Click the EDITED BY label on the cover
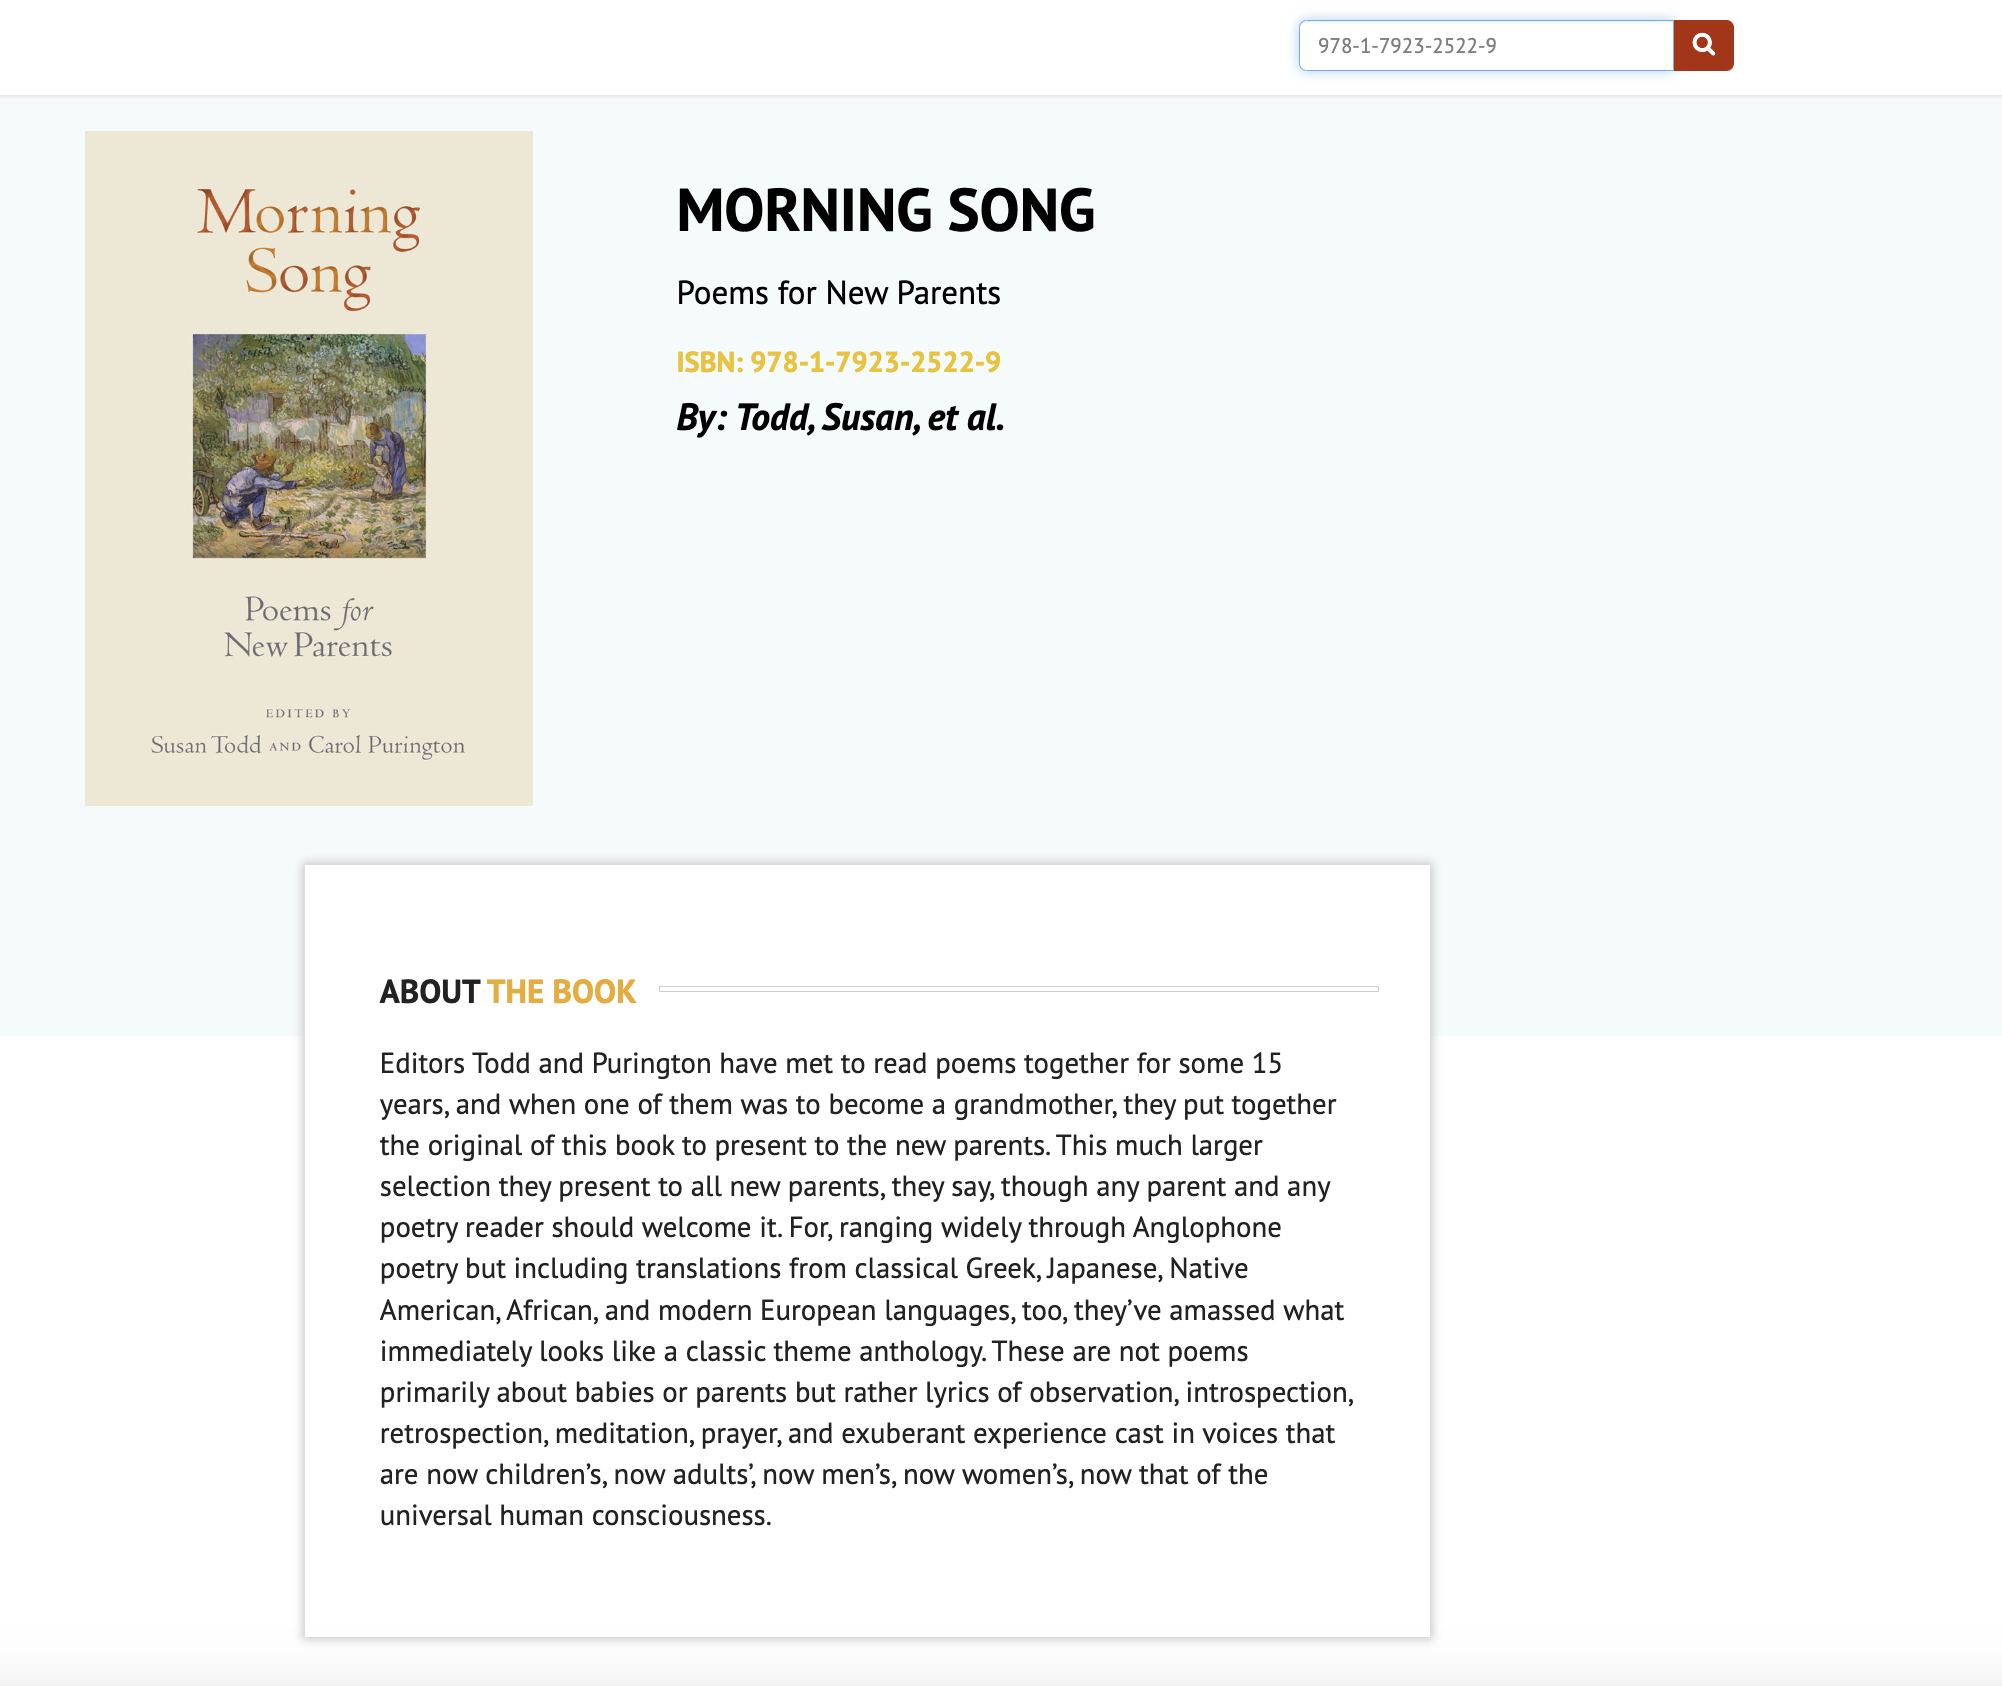This screenshot has height=1686, width=2002. (x=308, y=713)
